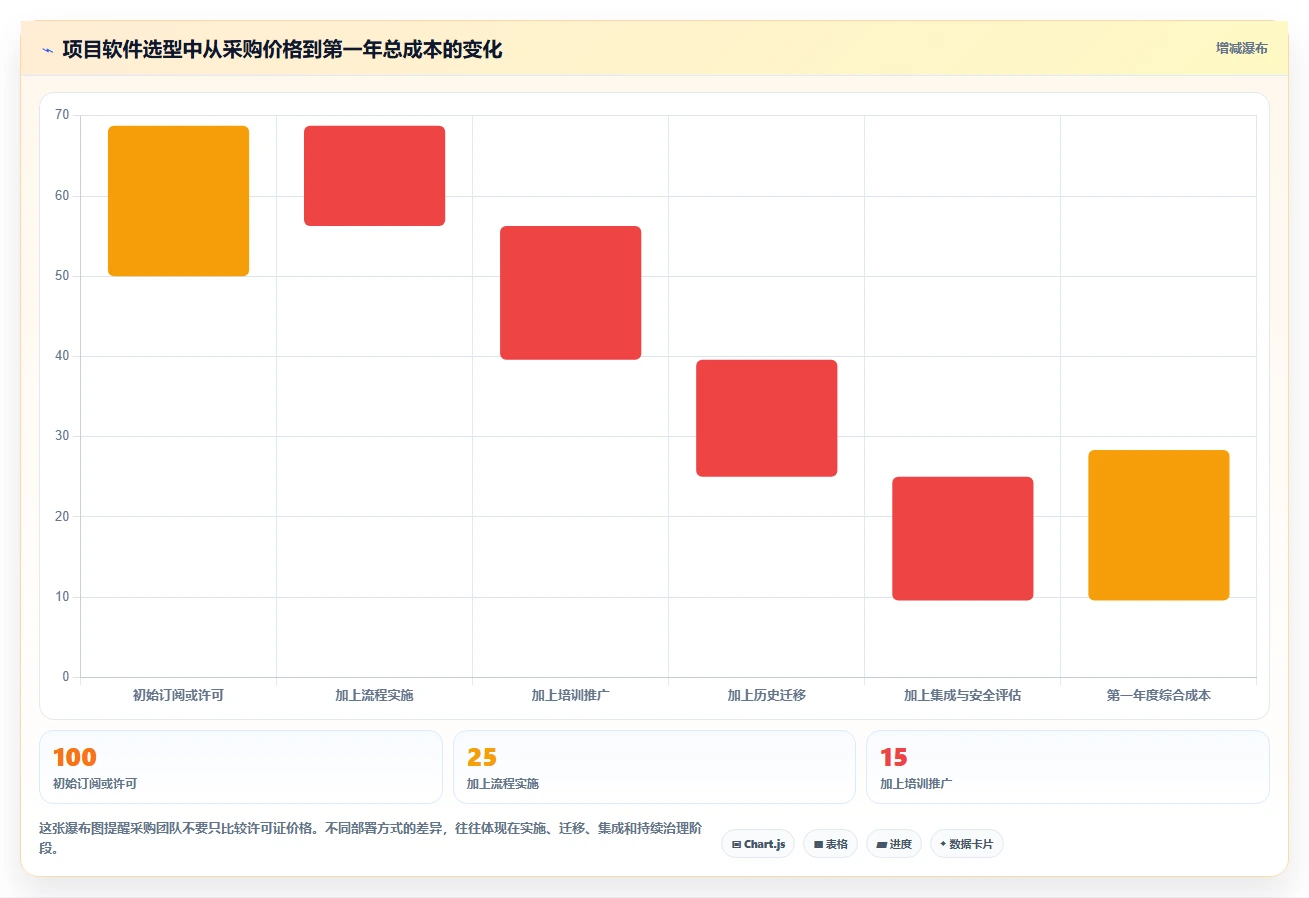This screenshot has height=898, width=1309.
Task: Click the y-axis value 10
Action: click(x=62, y=597)
